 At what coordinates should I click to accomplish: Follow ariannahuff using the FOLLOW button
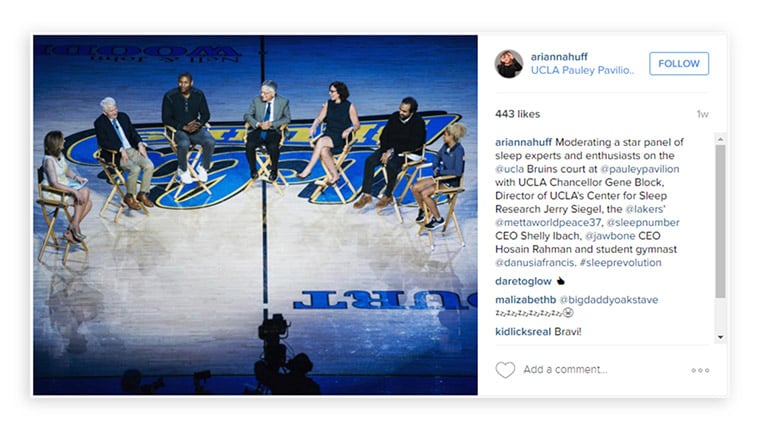[679, 64]
